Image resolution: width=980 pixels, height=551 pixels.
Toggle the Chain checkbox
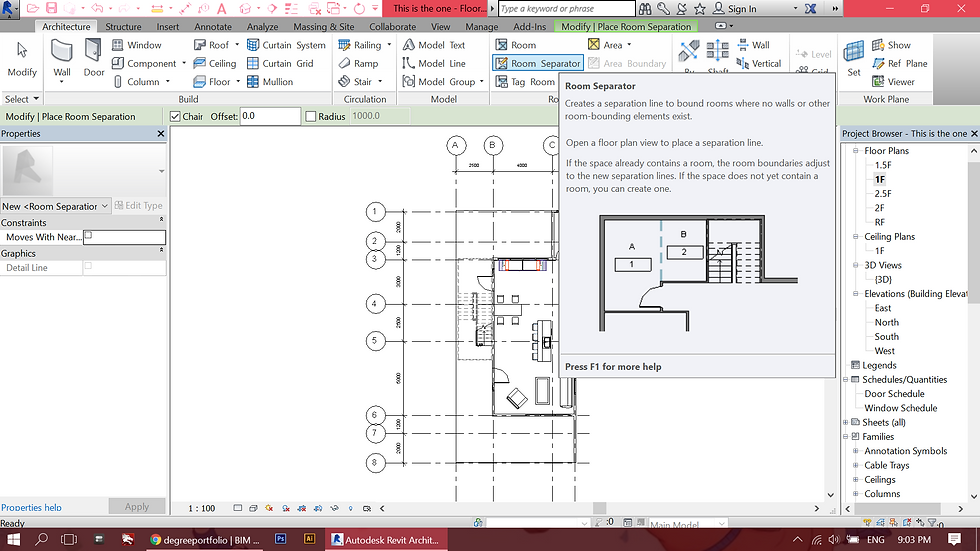click(x=175, y=116)
